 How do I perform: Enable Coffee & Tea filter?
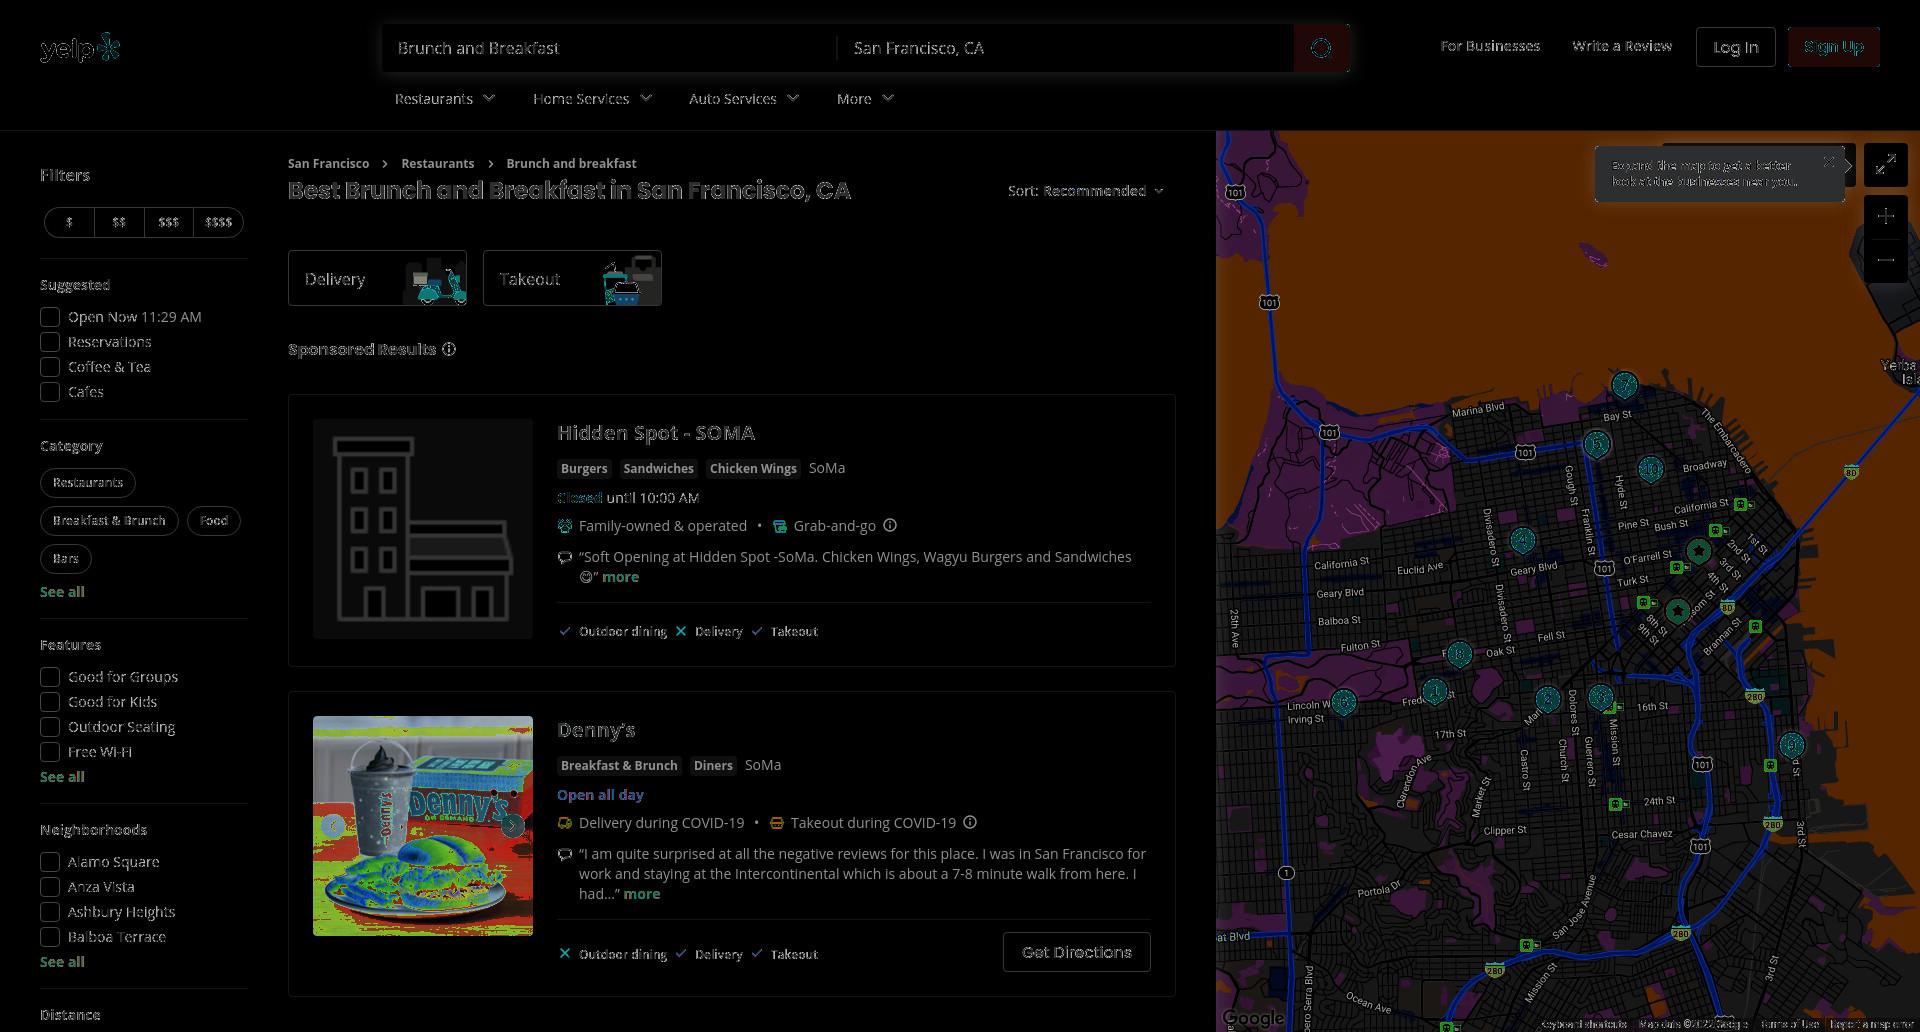(x=50, y=367)
